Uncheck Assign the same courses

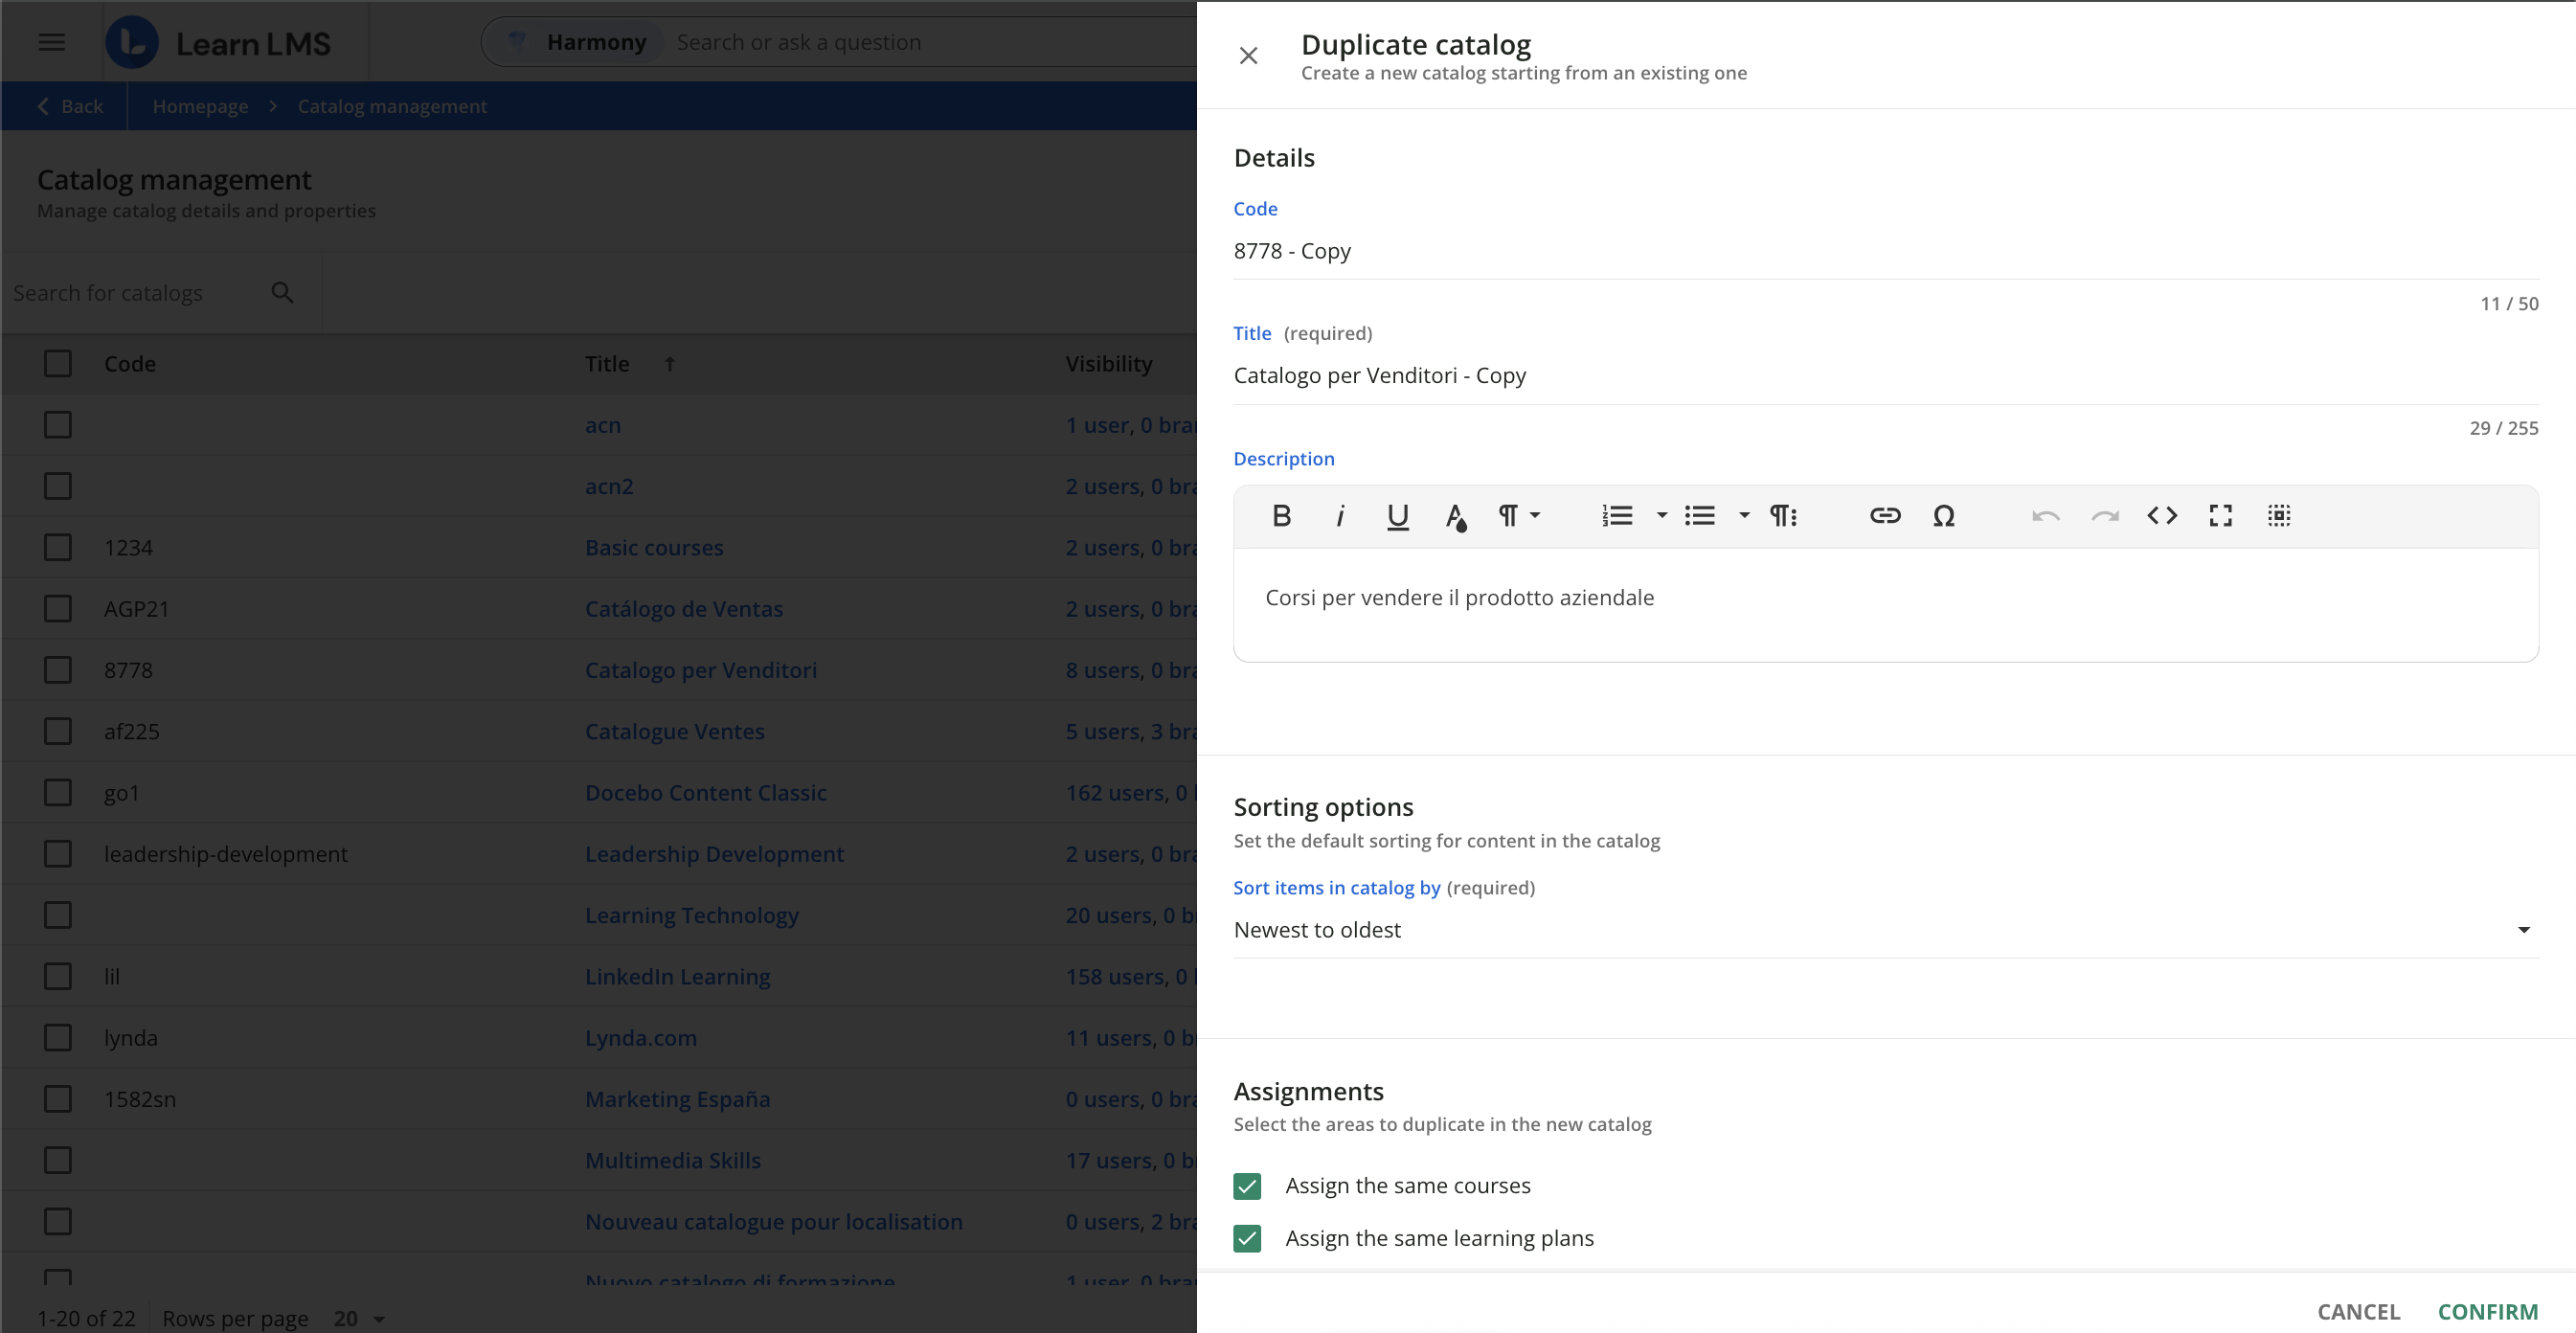tap(1247, 1186)
